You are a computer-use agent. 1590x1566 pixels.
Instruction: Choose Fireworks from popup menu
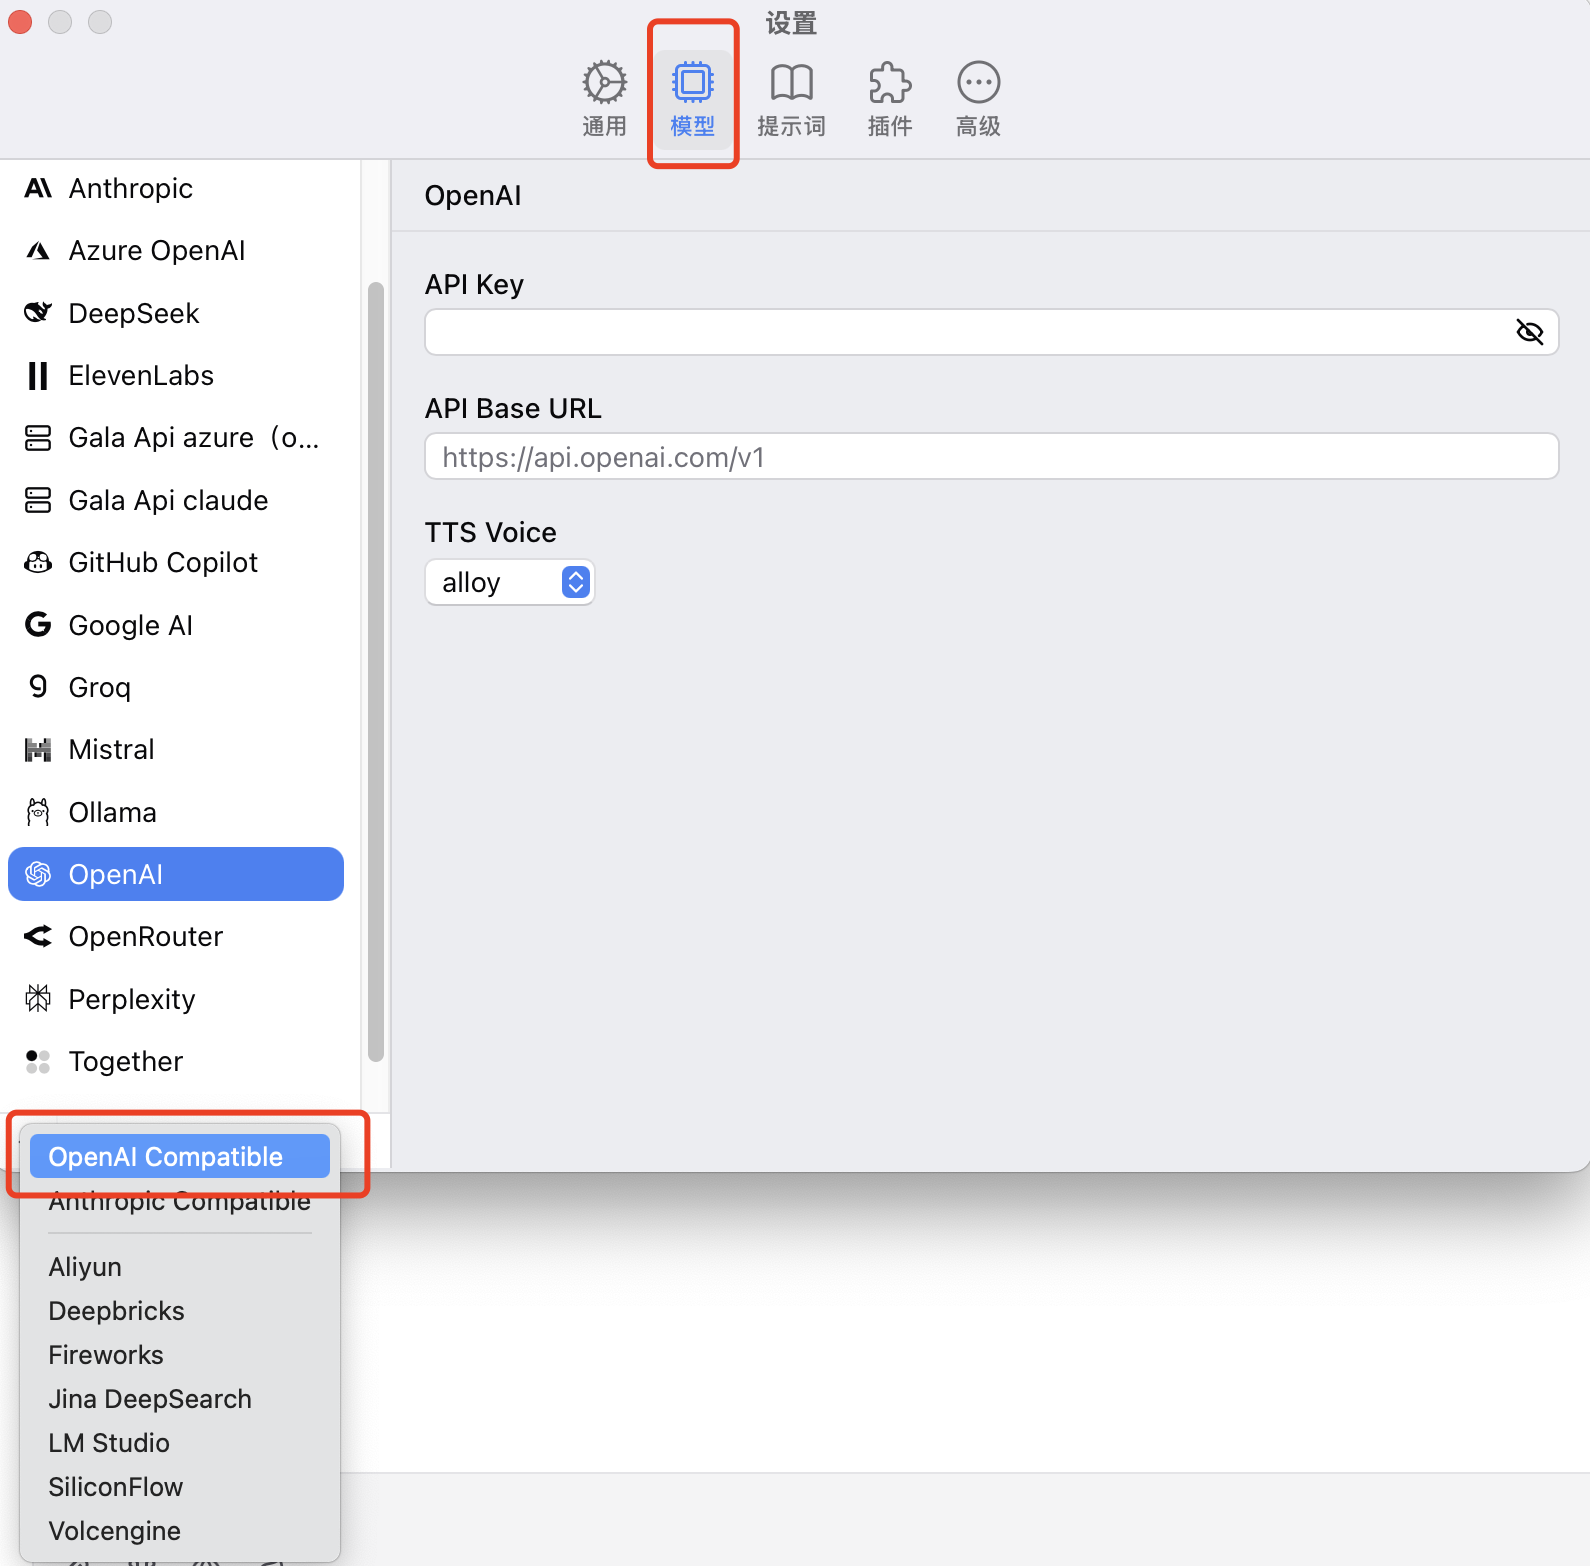[x=180, y=1355]
